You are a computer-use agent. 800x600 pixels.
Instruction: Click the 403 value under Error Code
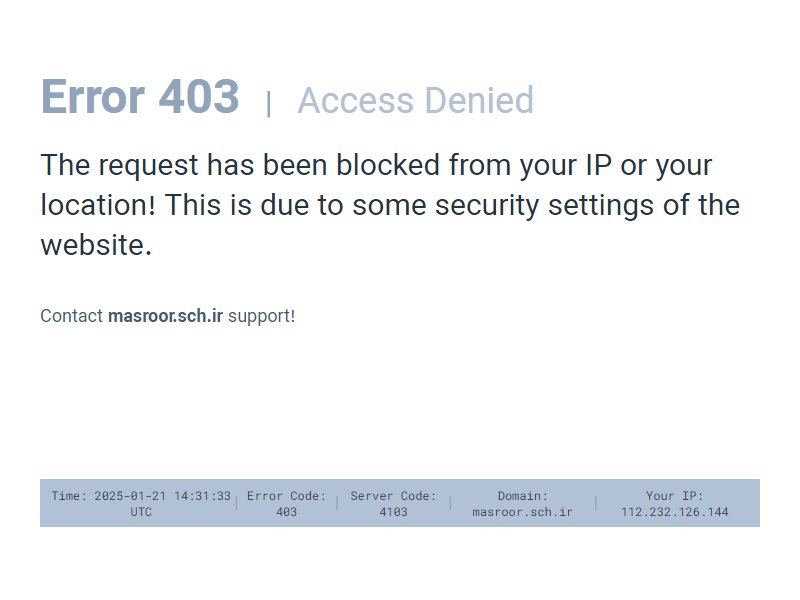click(286, 512)
